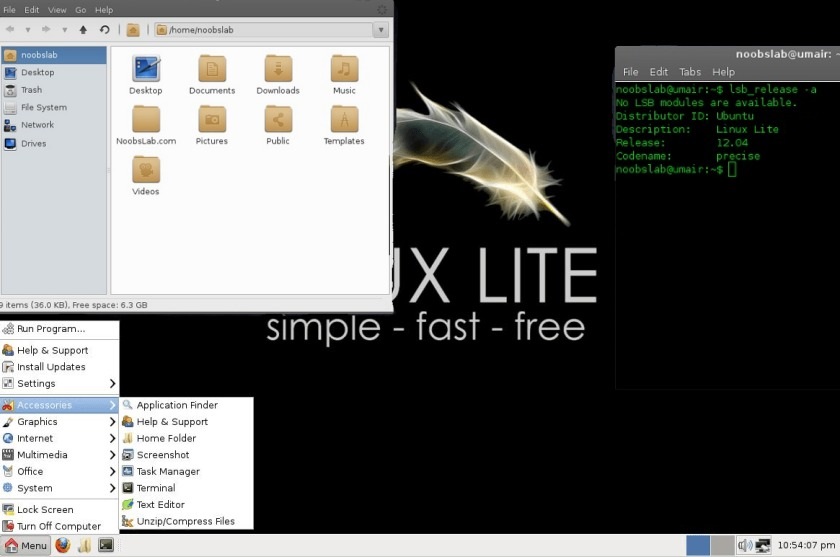Launch Task Manager from Accessories
Image resolution: width=840 pixels, height=557 pixels.
(186, 471)
